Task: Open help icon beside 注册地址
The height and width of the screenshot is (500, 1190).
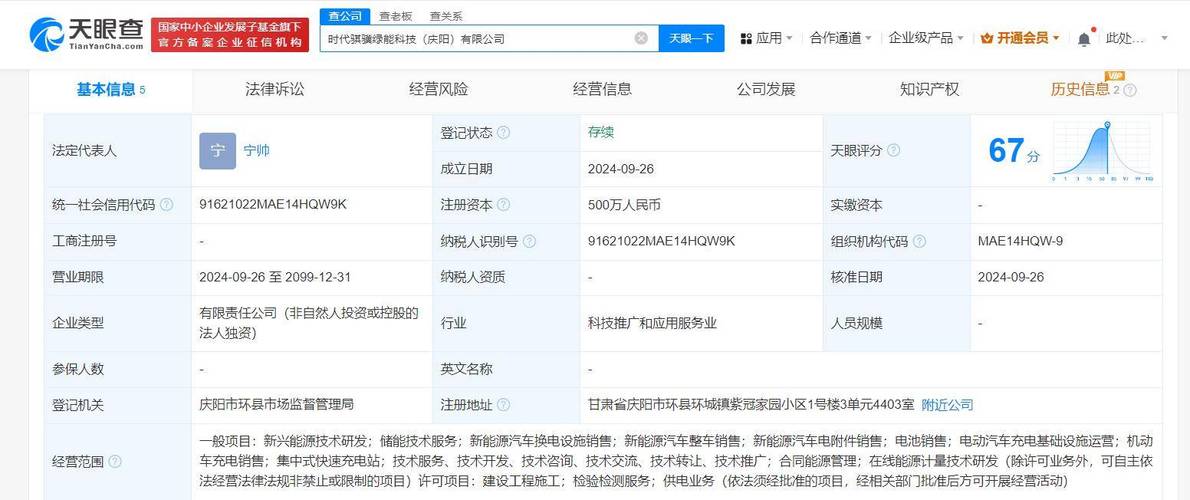Action: [502, 405]
